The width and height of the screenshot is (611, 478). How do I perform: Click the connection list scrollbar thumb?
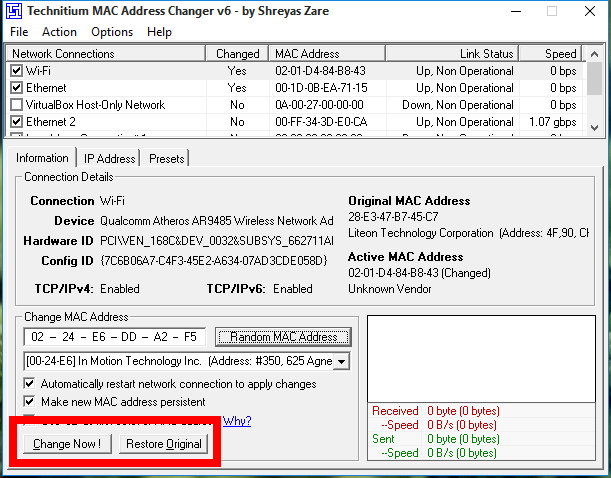[594, 78]
